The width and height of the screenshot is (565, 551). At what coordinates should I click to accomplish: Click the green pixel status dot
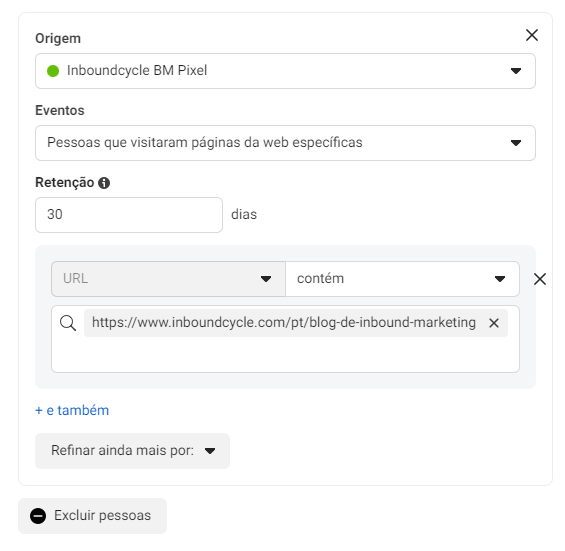53,71
